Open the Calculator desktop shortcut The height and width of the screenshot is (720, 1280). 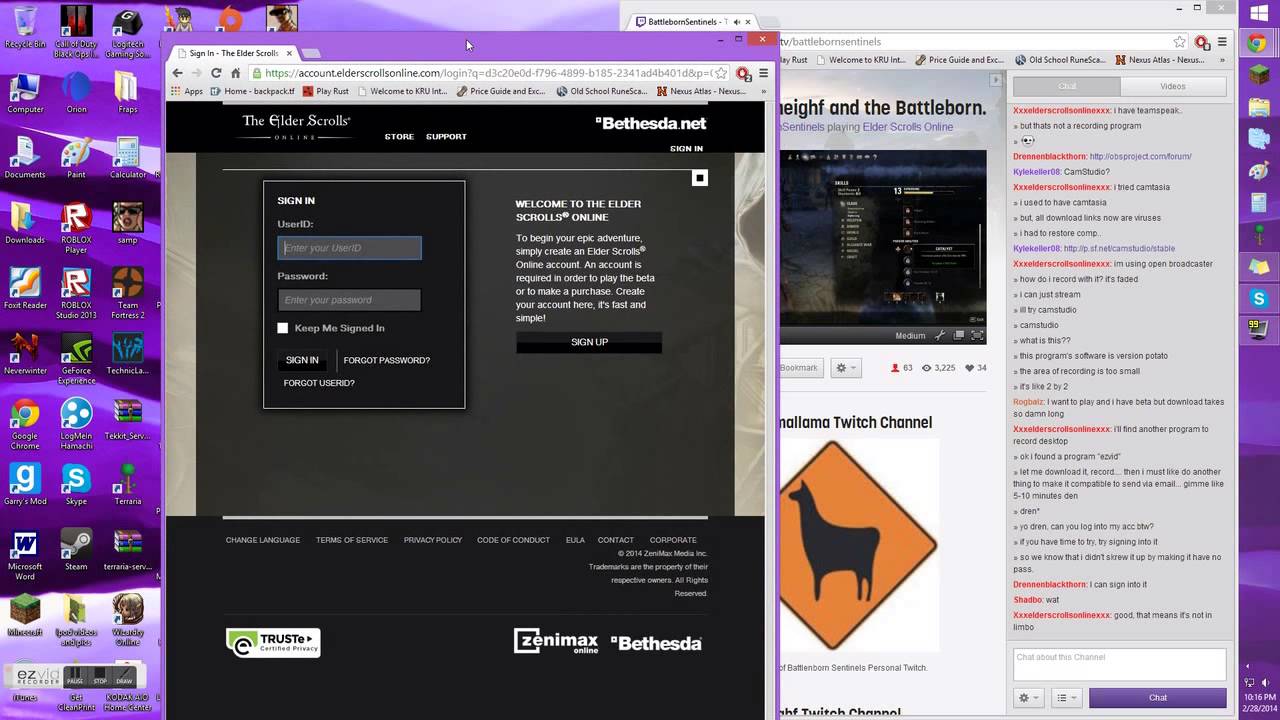127,157
